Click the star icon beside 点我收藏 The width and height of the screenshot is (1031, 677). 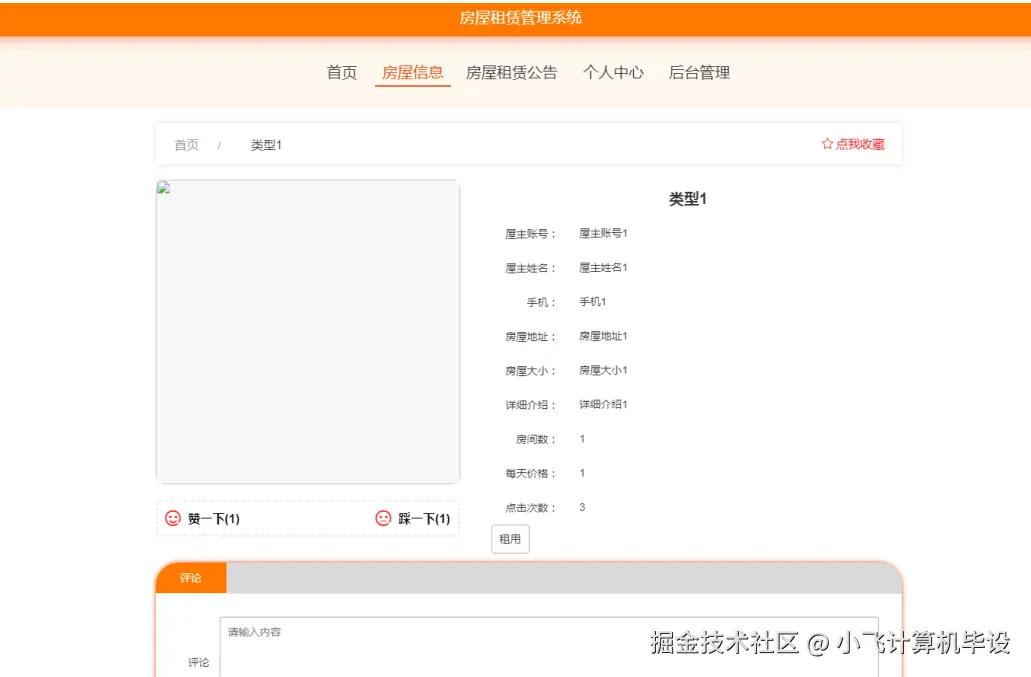[826, 143]
